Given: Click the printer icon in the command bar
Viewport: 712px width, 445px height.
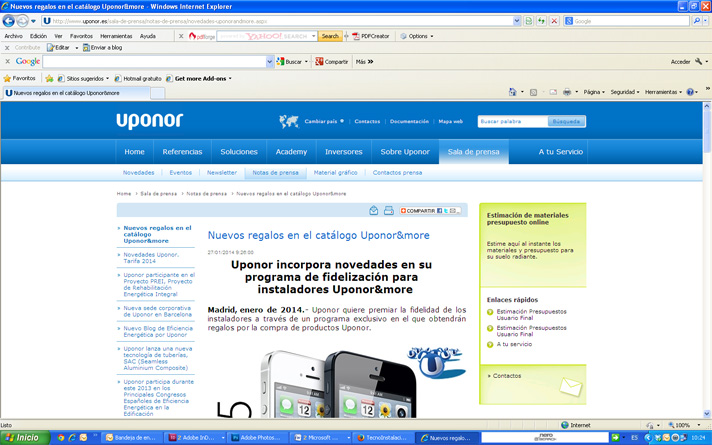Looking at the screenshot, I should pyautogui.click(x=567, y=92).
